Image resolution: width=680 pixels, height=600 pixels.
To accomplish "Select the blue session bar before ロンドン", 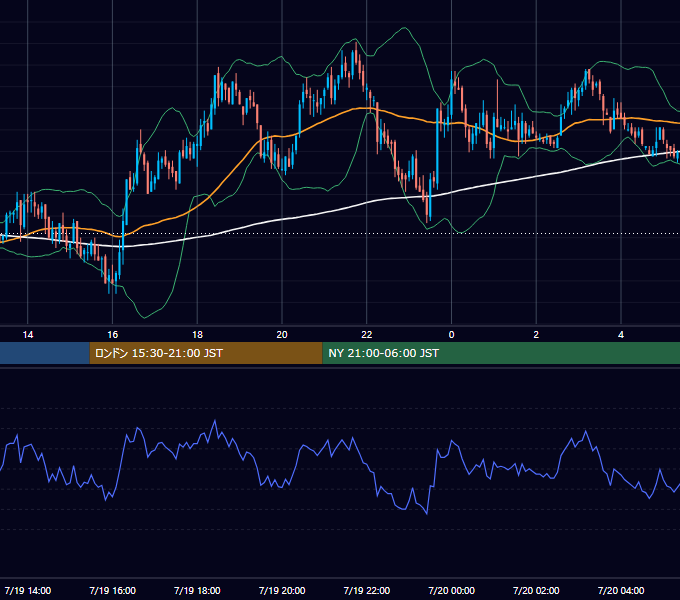I will point(45,353).
